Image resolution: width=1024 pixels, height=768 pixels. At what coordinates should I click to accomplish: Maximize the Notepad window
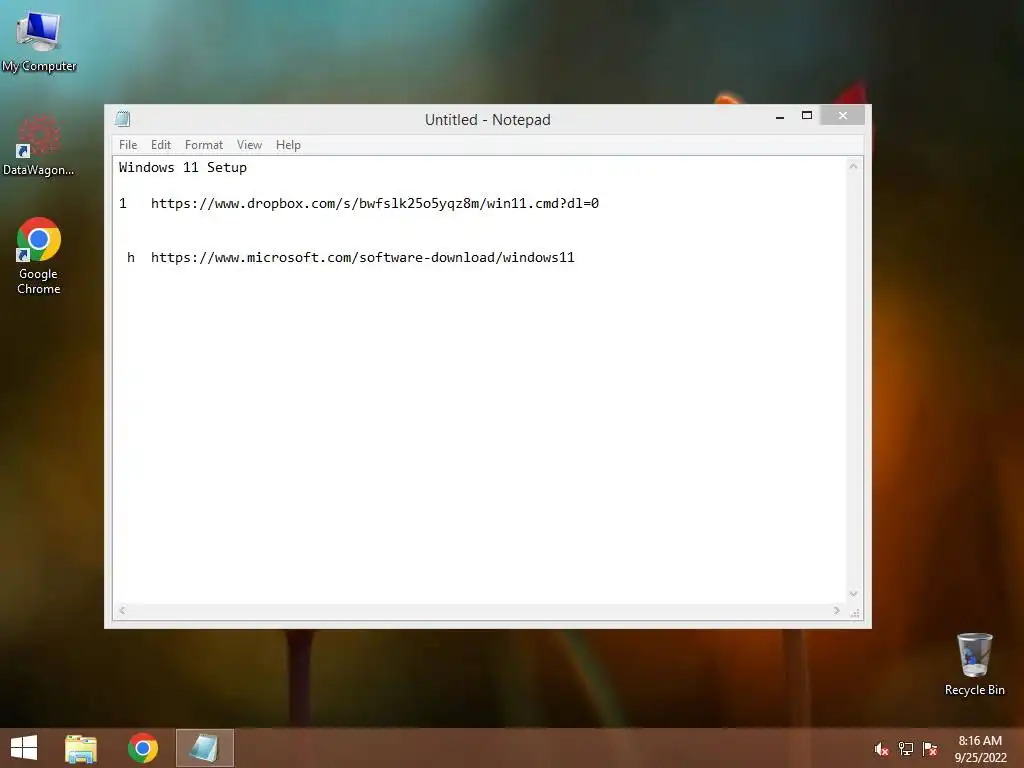(x=807, y=116)
